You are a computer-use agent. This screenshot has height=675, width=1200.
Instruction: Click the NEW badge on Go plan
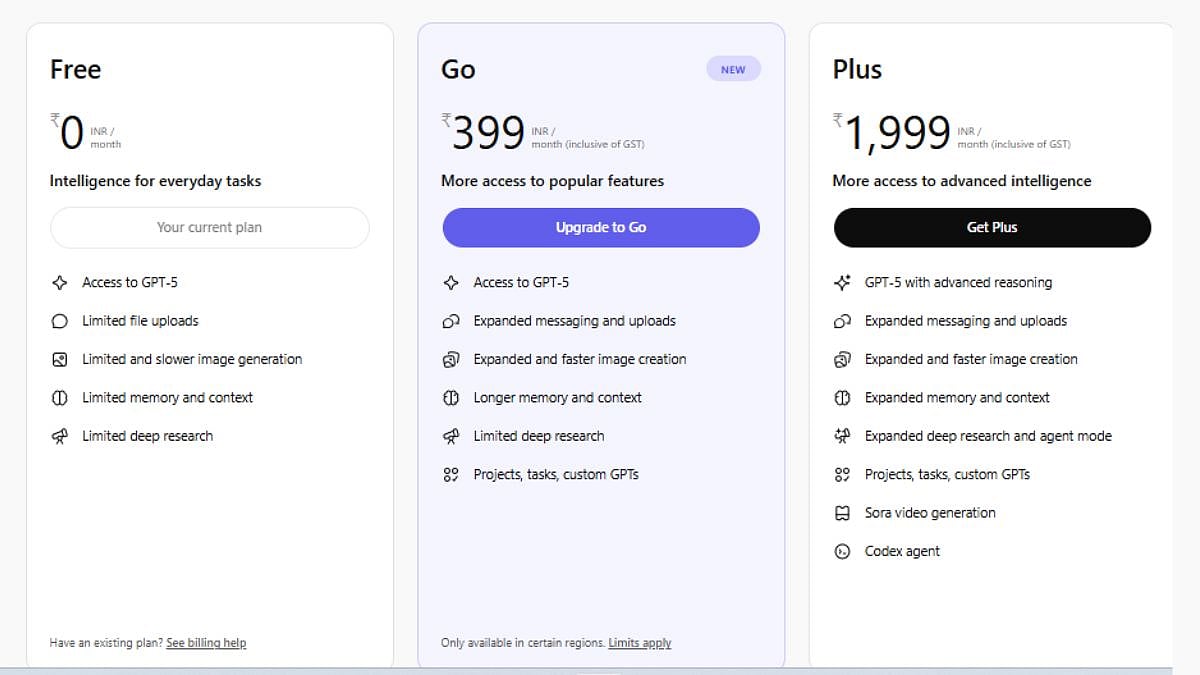pyautogui.click(x=733, y=70)
